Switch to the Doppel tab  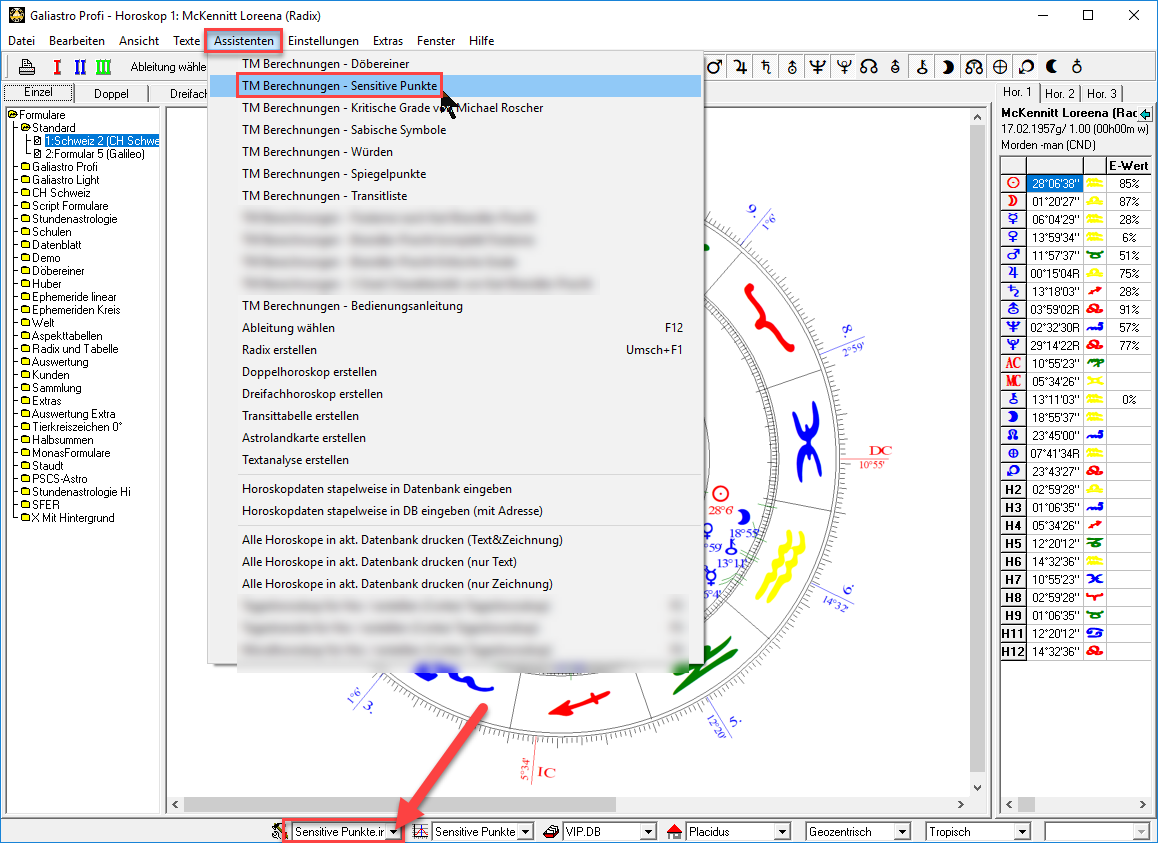(x=112, y=94)
